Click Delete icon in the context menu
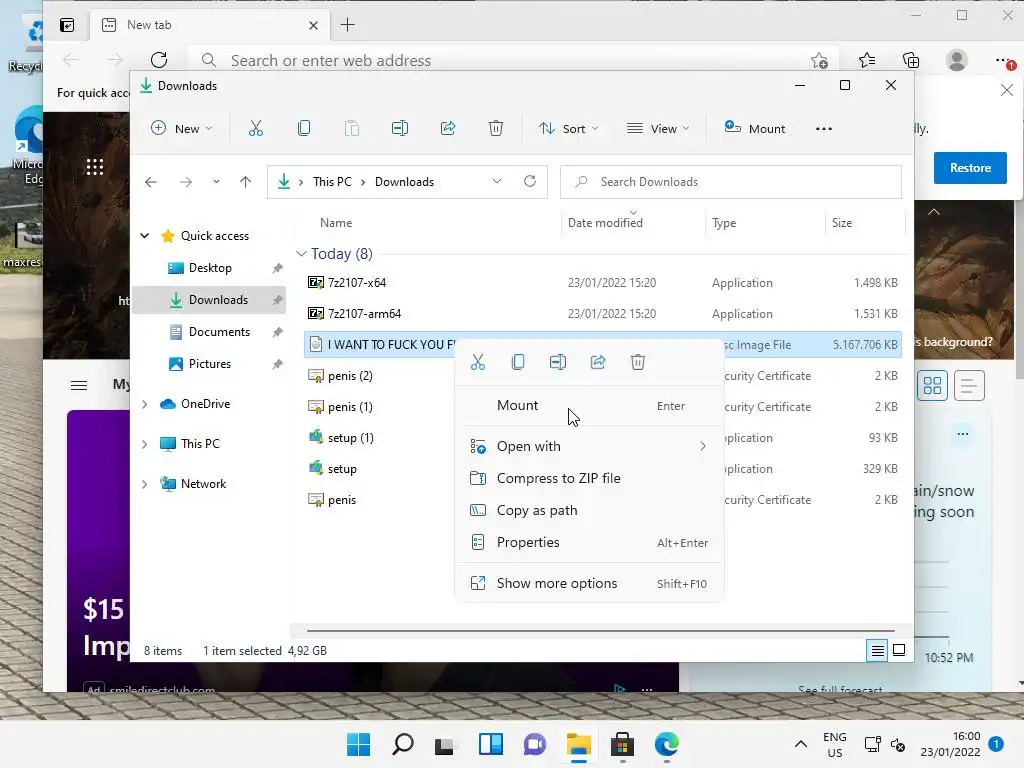 [x=638, y=362]
